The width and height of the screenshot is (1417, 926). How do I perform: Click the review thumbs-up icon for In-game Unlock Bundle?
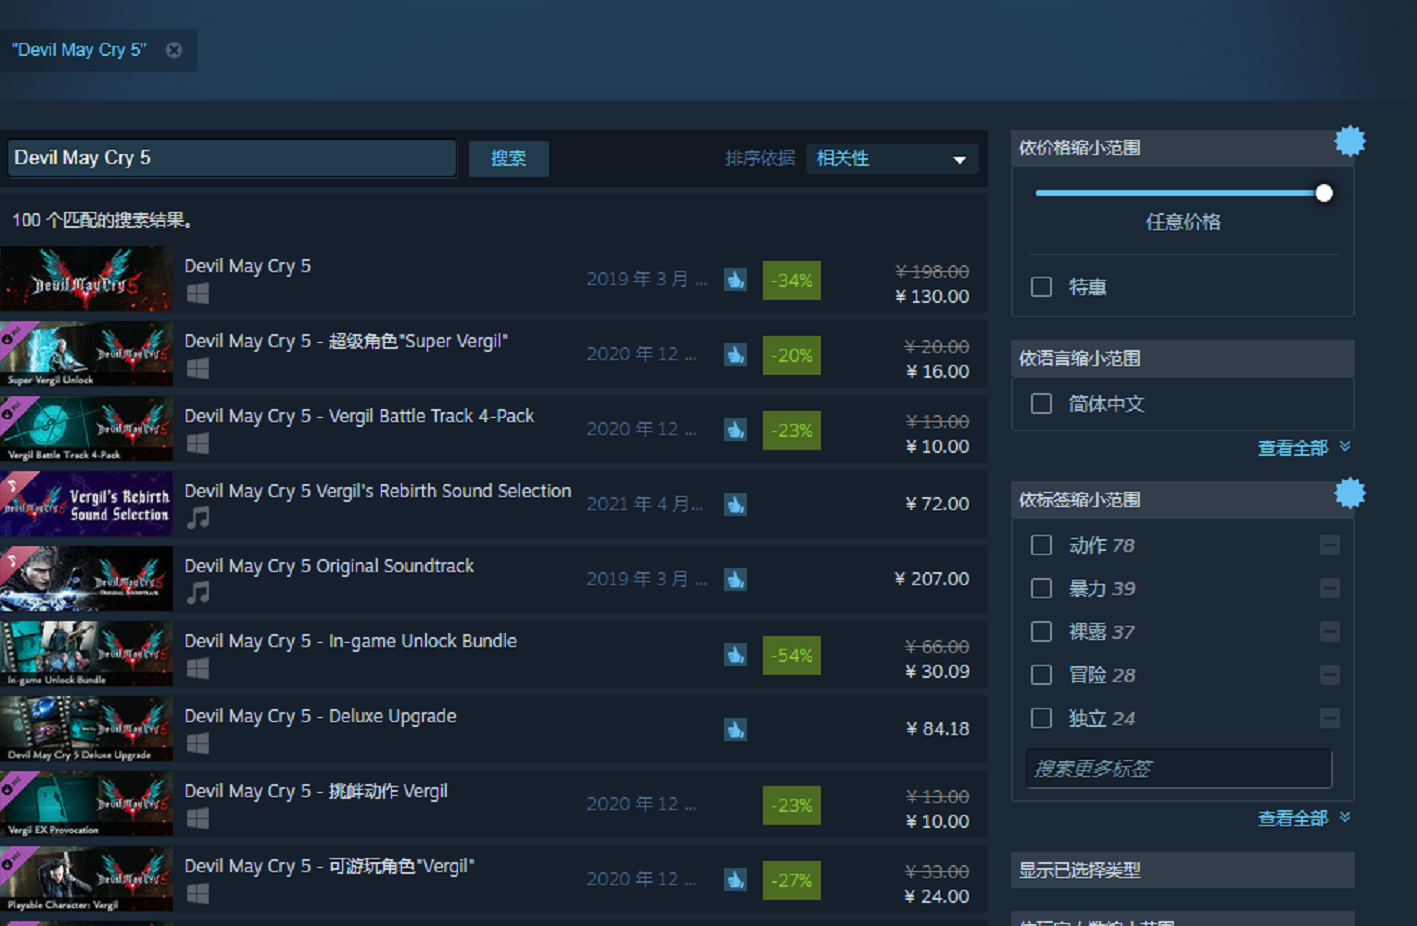tap(735, 655)
